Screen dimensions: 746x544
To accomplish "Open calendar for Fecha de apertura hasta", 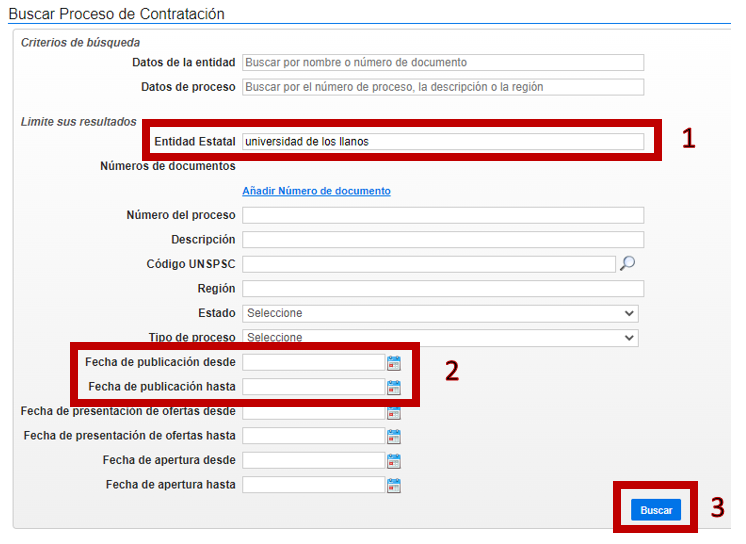I will (394, 485).
